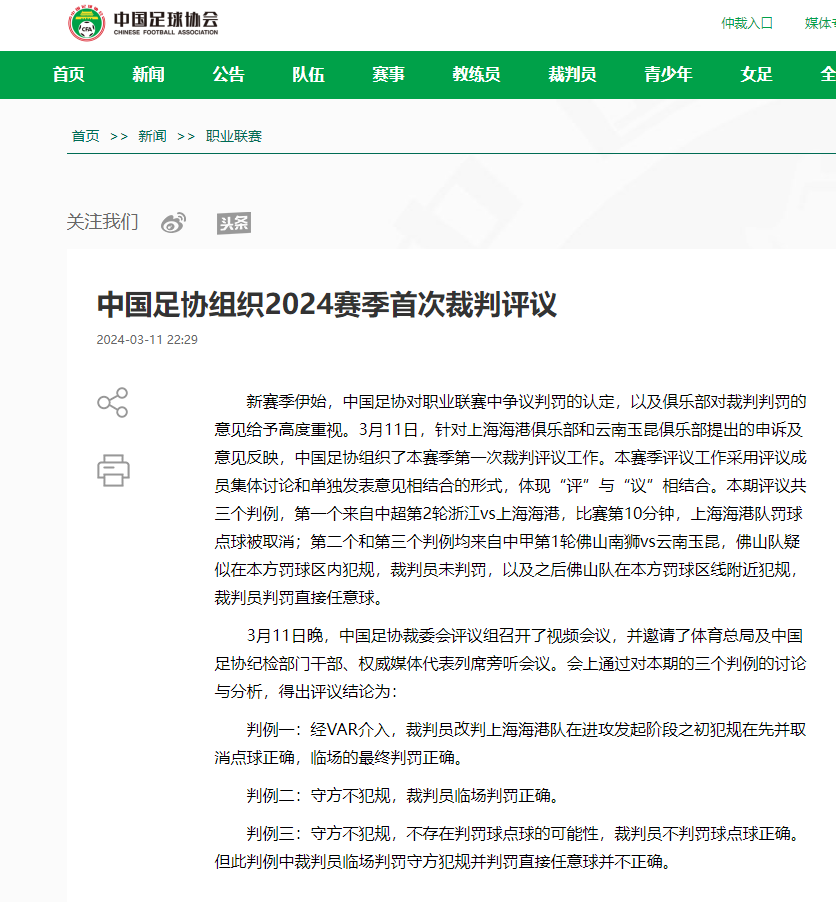
Task: Click the 职业联赛 breadcrumb link
Action: [233, 136]
